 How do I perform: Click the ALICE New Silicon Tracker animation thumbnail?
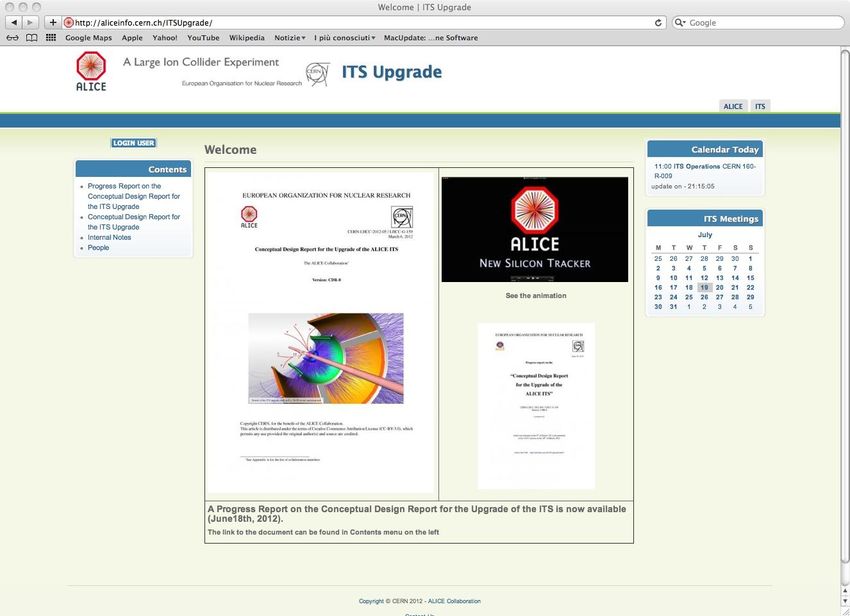click(534, 229)
